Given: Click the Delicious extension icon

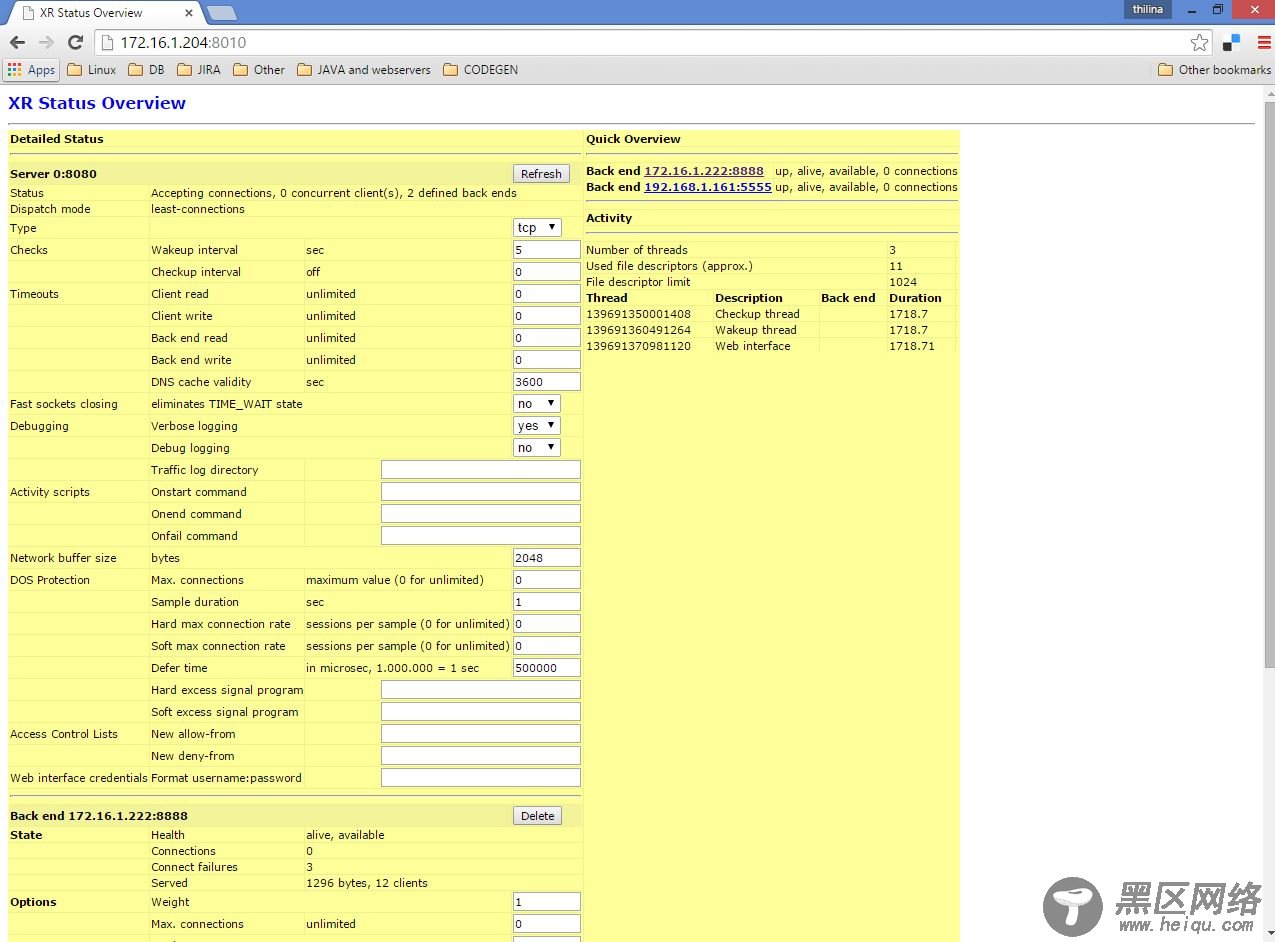Looking at the screenshot, I should [x=1231, y=42].
